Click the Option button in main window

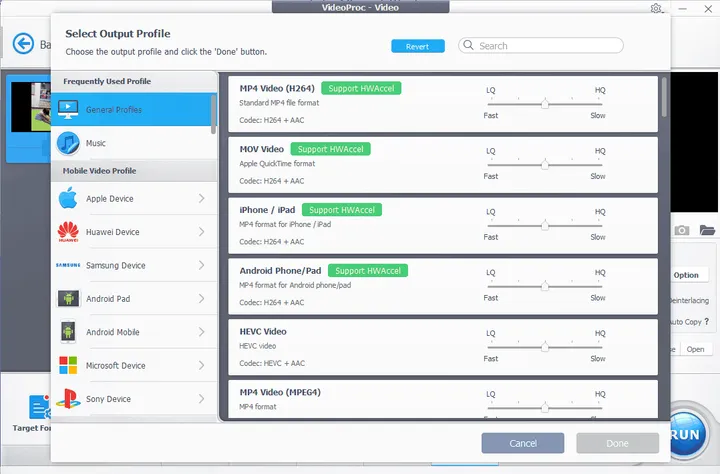coord(686,275)
